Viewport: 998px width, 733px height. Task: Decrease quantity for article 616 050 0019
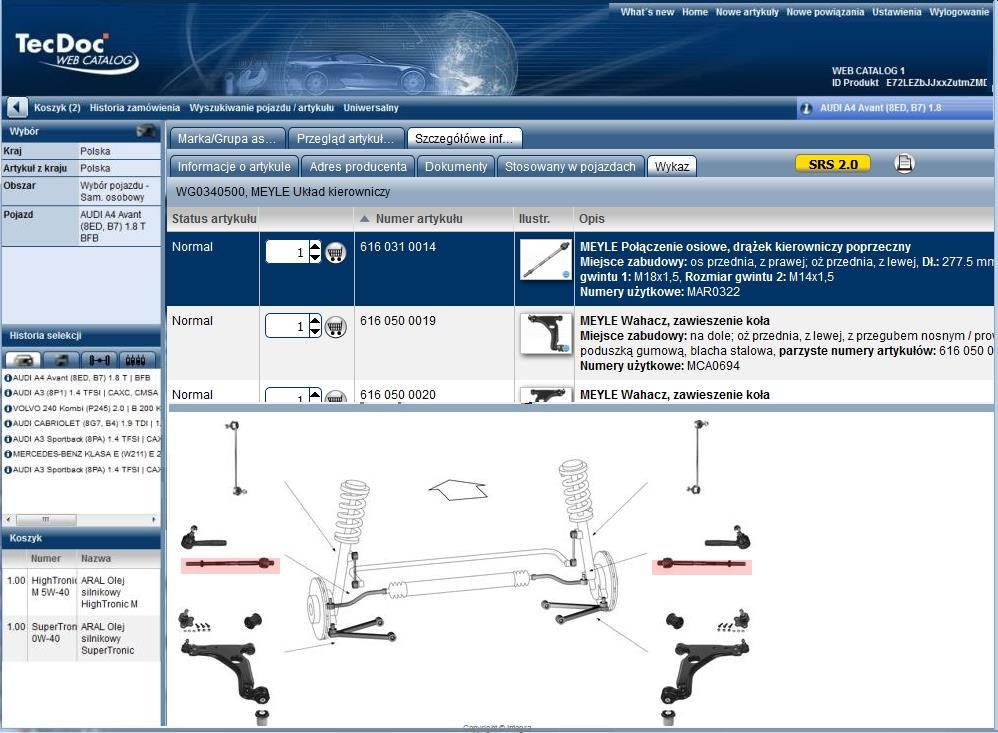pyautogui.click(x=315, y=332)
